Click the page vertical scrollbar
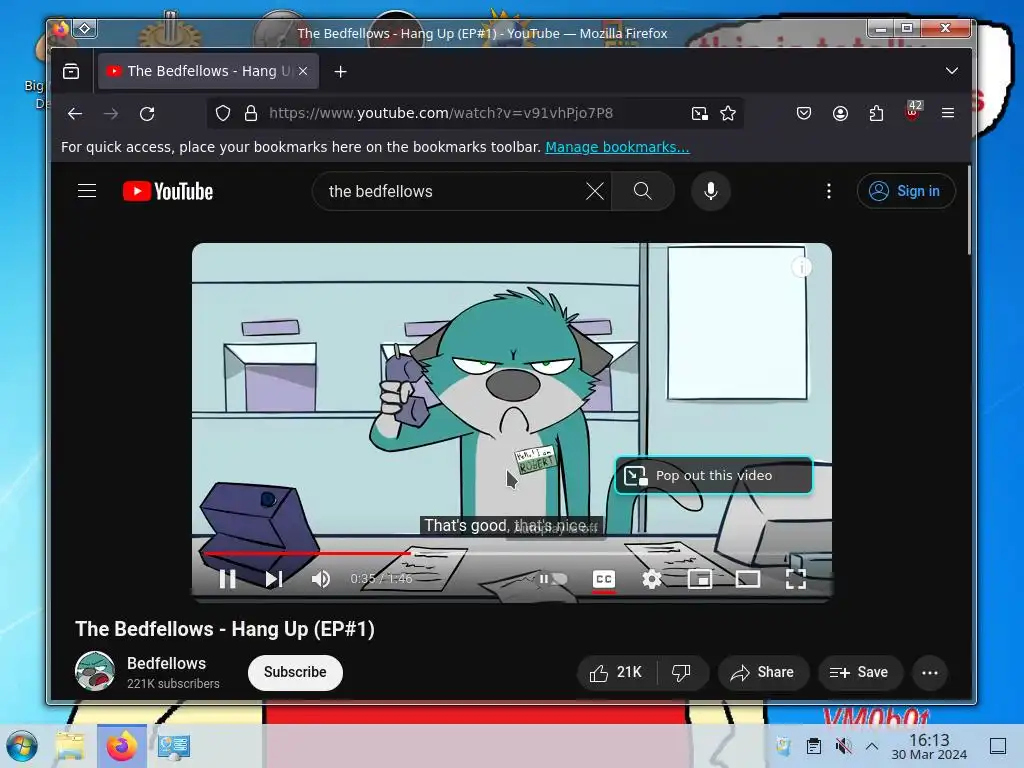 [x=969, y=210]
